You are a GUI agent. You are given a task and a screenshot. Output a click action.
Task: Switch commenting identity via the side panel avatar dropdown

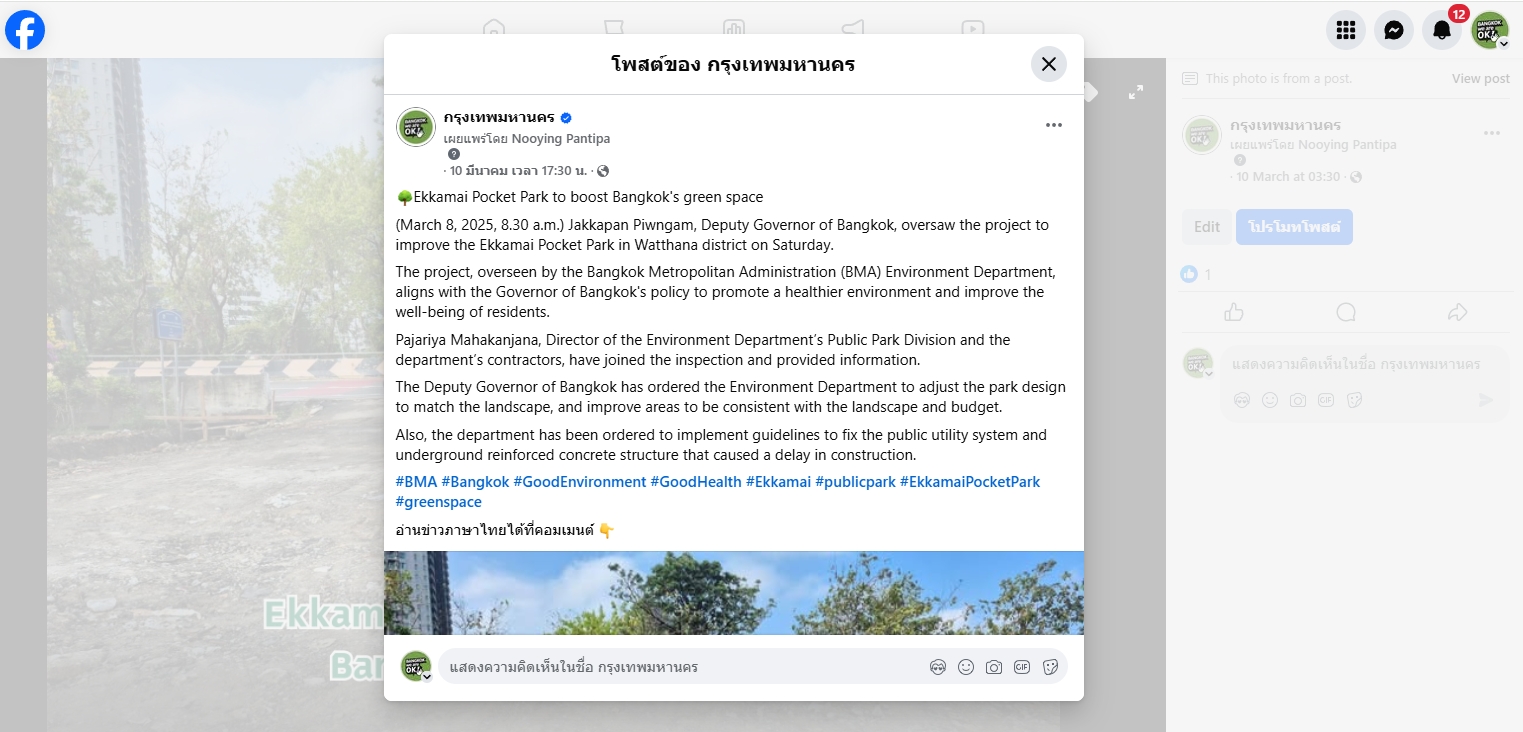[x=1198, y=364]
